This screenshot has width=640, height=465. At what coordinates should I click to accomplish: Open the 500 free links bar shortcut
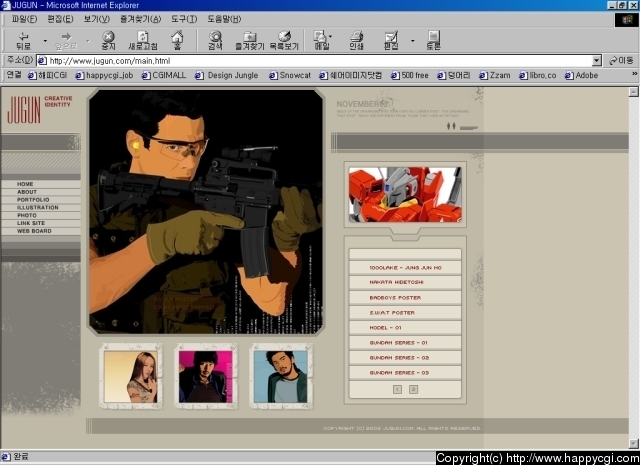tap(410, 76)
